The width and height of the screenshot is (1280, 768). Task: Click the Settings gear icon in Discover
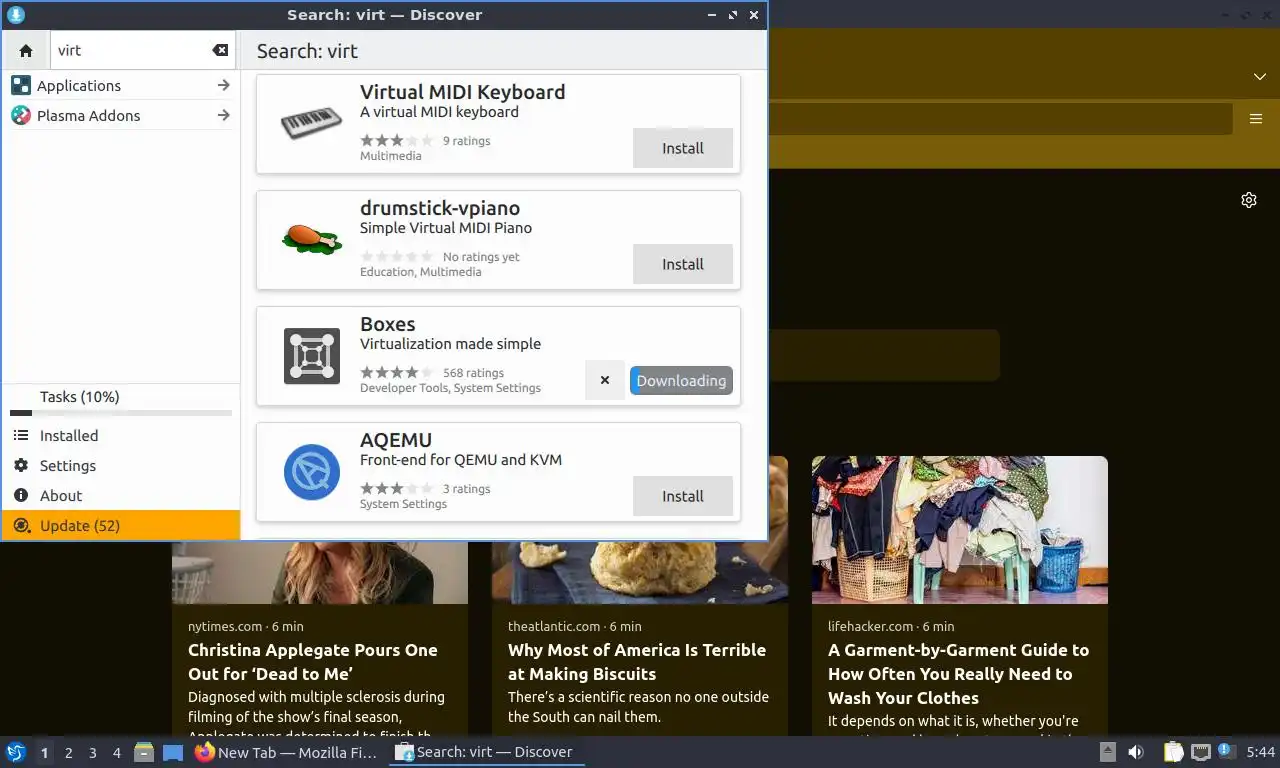tap(21, 466)
